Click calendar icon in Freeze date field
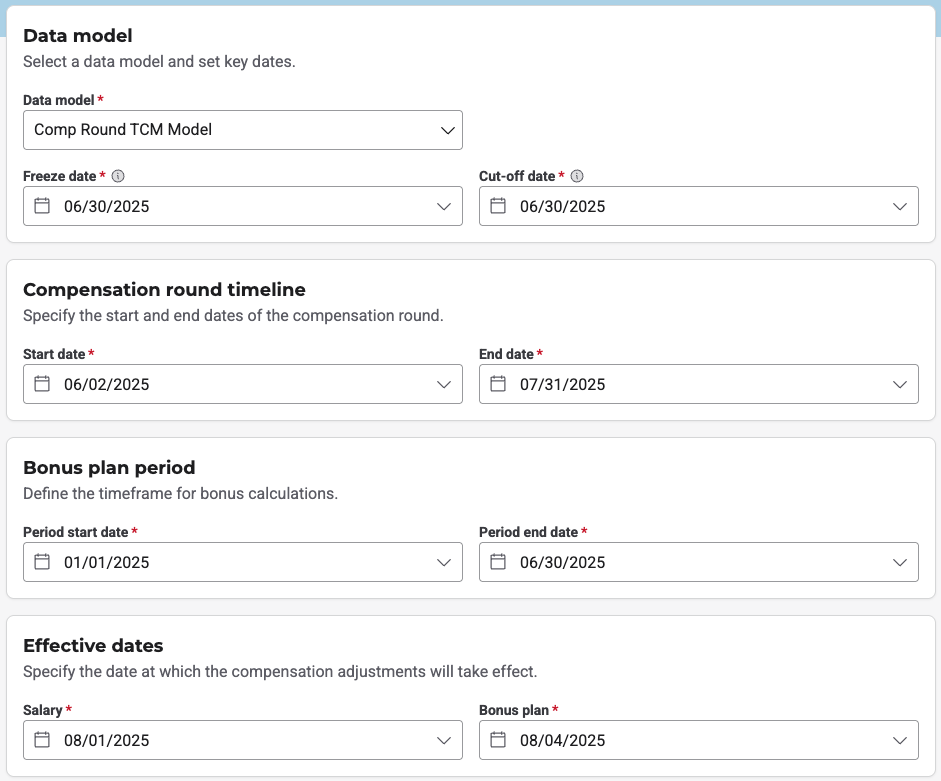The image size is (941, 781). point(42,206)
